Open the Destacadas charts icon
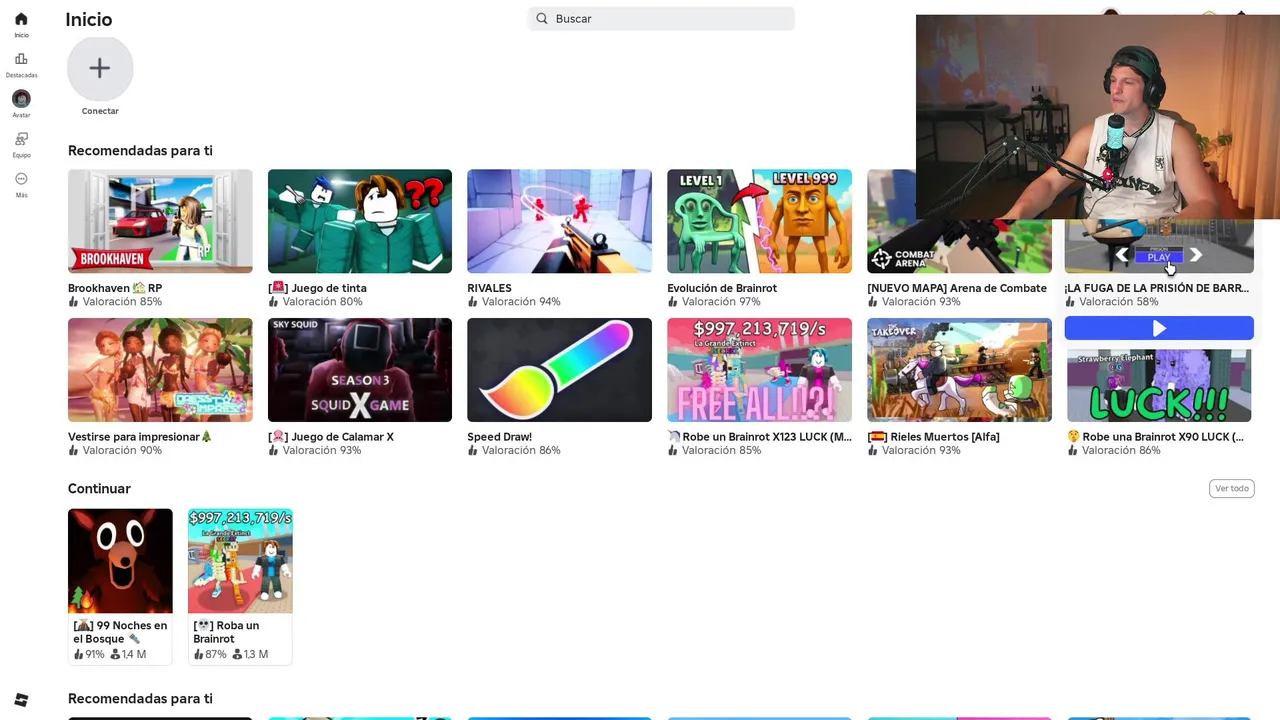This screenshot has width=1280, height=720. (x=21, y=59)
